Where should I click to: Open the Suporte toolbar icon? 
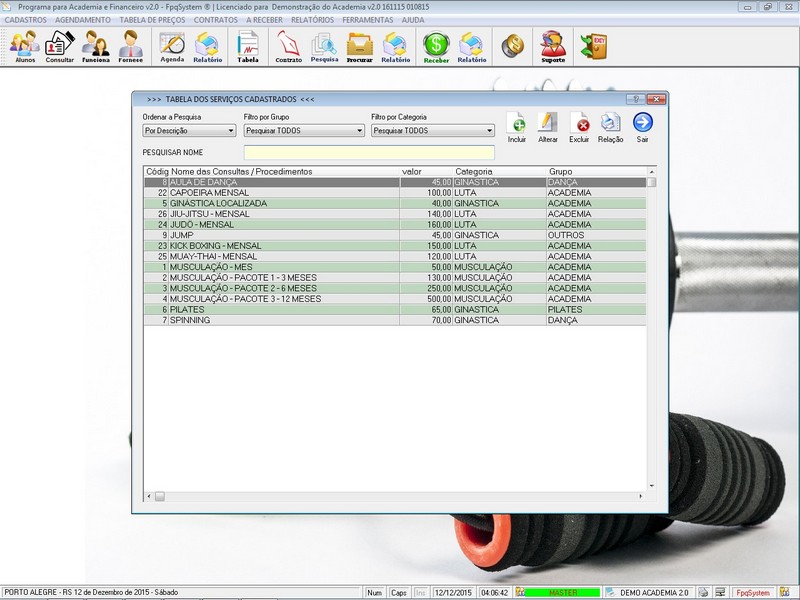[x=553, y=46]
